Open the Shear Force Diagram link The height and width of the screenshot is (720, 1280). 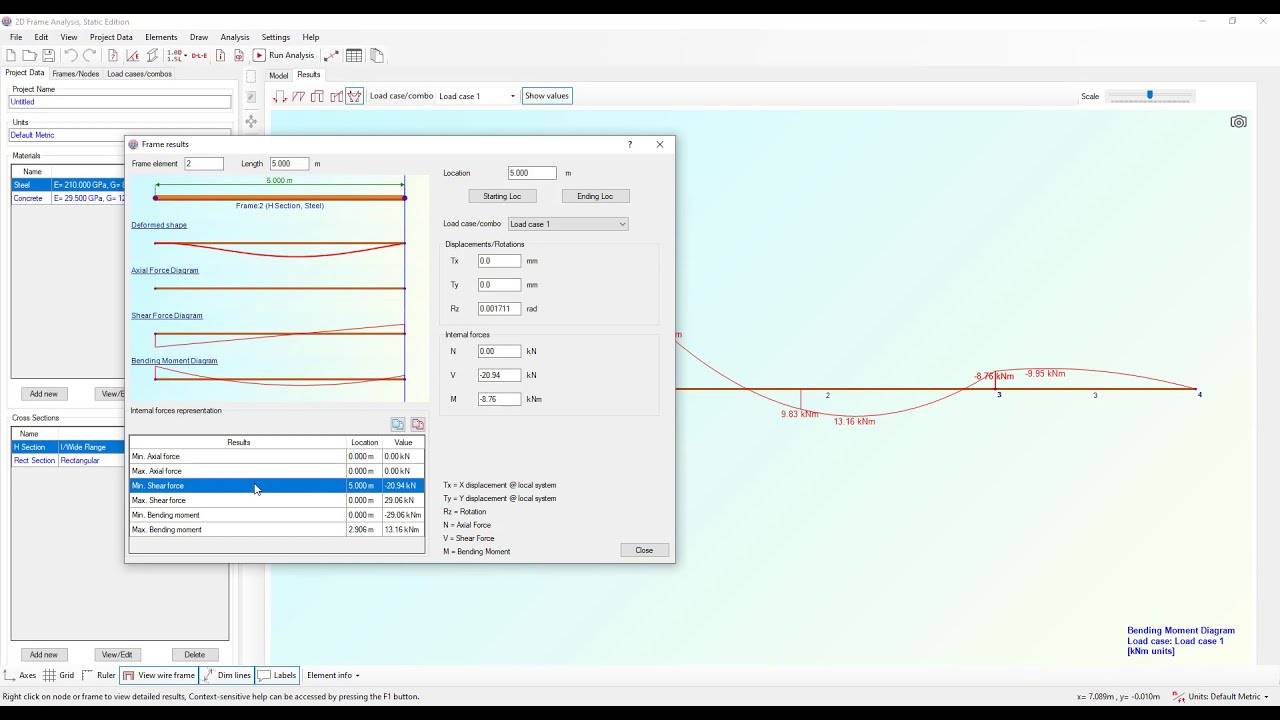pyautogui.click(x=167, y=315)
